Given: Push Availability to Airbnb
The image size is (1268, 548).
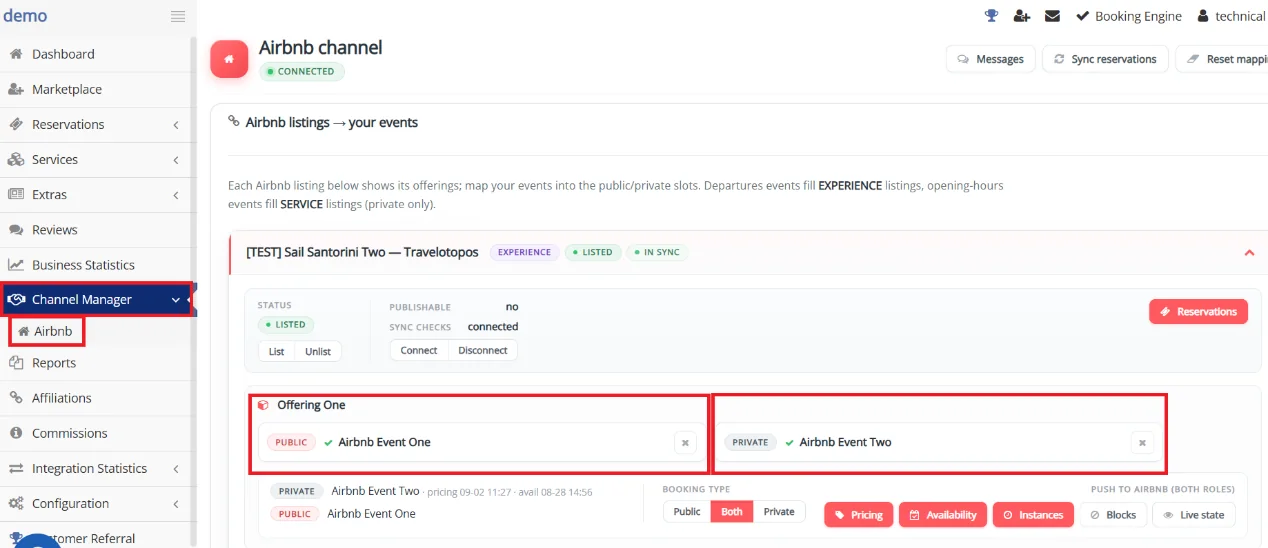Looking at the screenshot, I should click(x=943, y=515).
